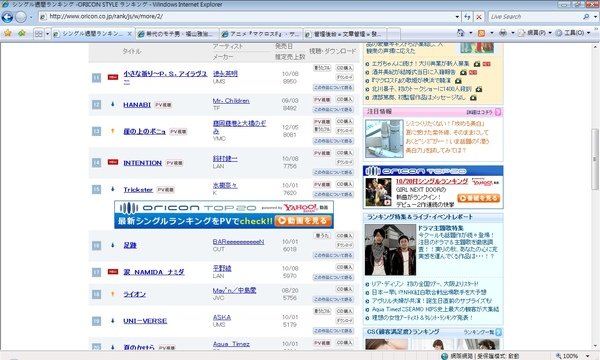This screenshot has height=360, width=600.
Task: Open the Favorites Center star icon
Action: pos(7,33)
